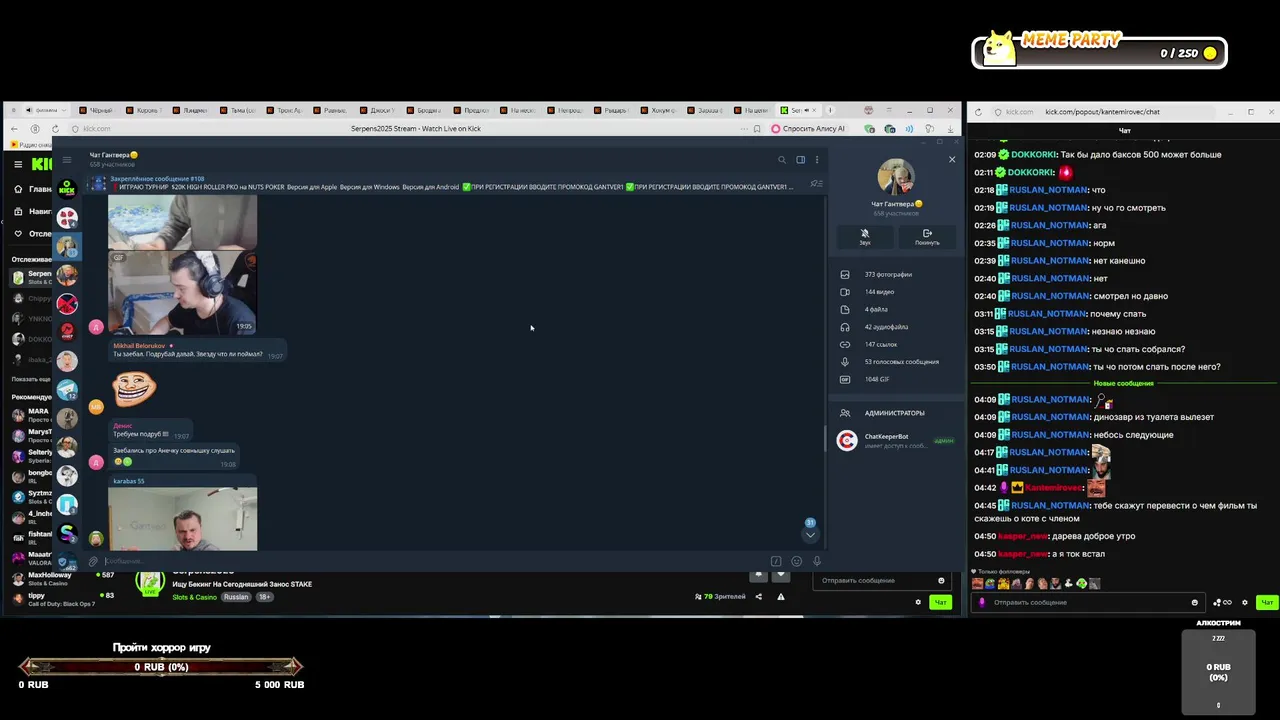
Task: Open emoji picker in the stream chat field
Action: click(x=940, y=580)
